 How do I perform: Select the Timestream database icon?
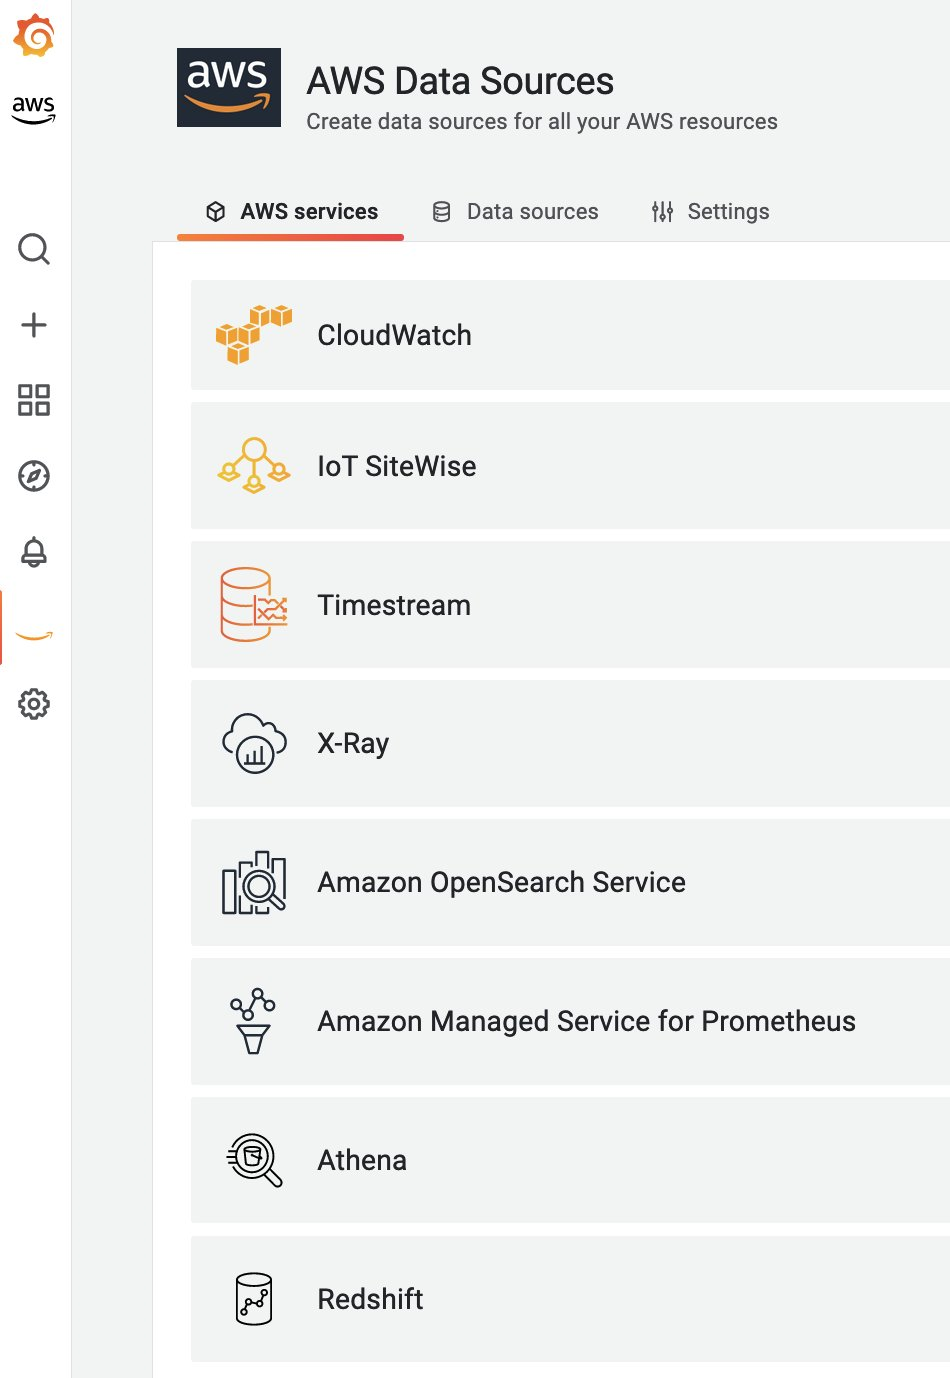[252, 604]
